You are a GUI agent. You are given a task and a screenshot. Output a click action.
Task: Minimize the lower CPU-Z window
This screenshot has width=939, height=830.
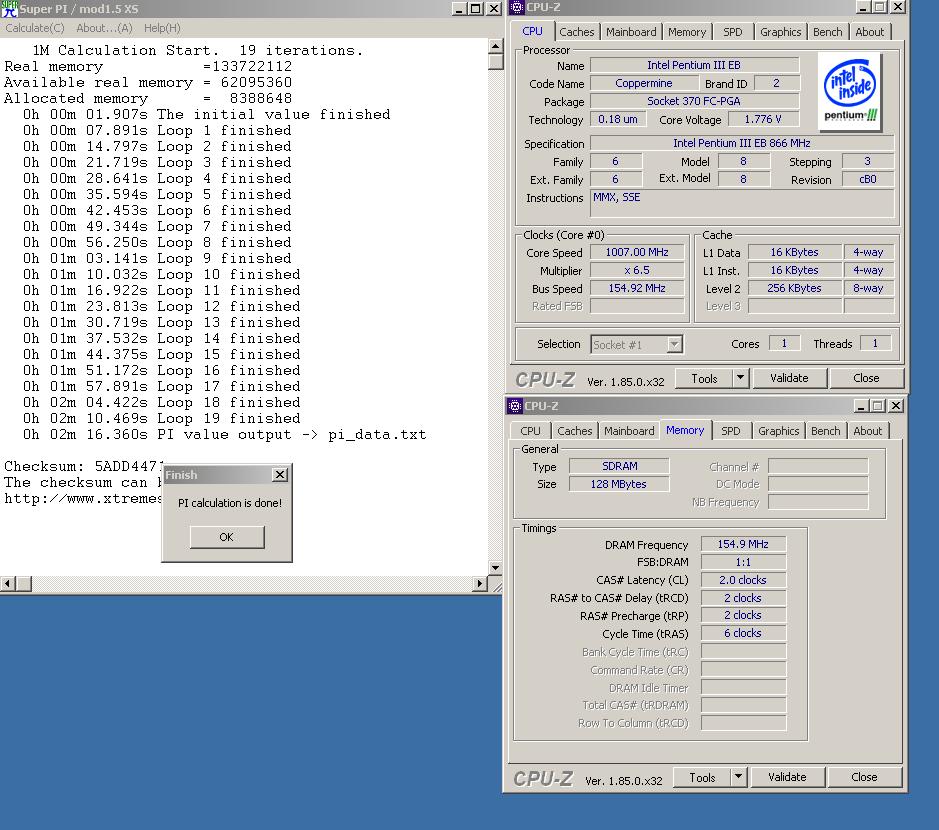pyautogui.click(x=861, y=406)
